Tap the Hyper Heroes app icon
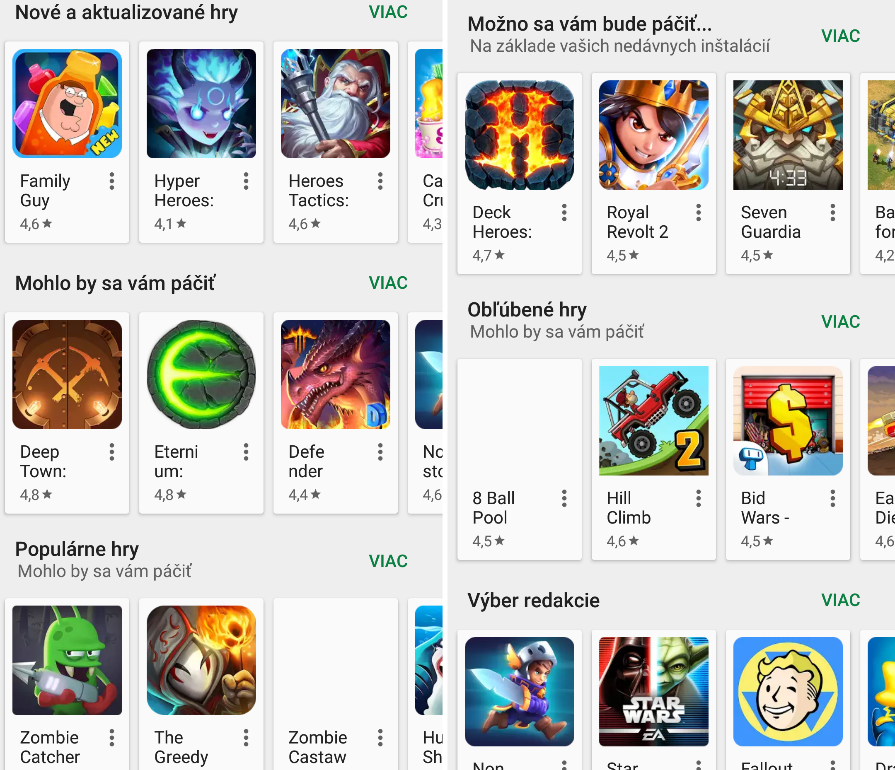 [x=201, y=103]
